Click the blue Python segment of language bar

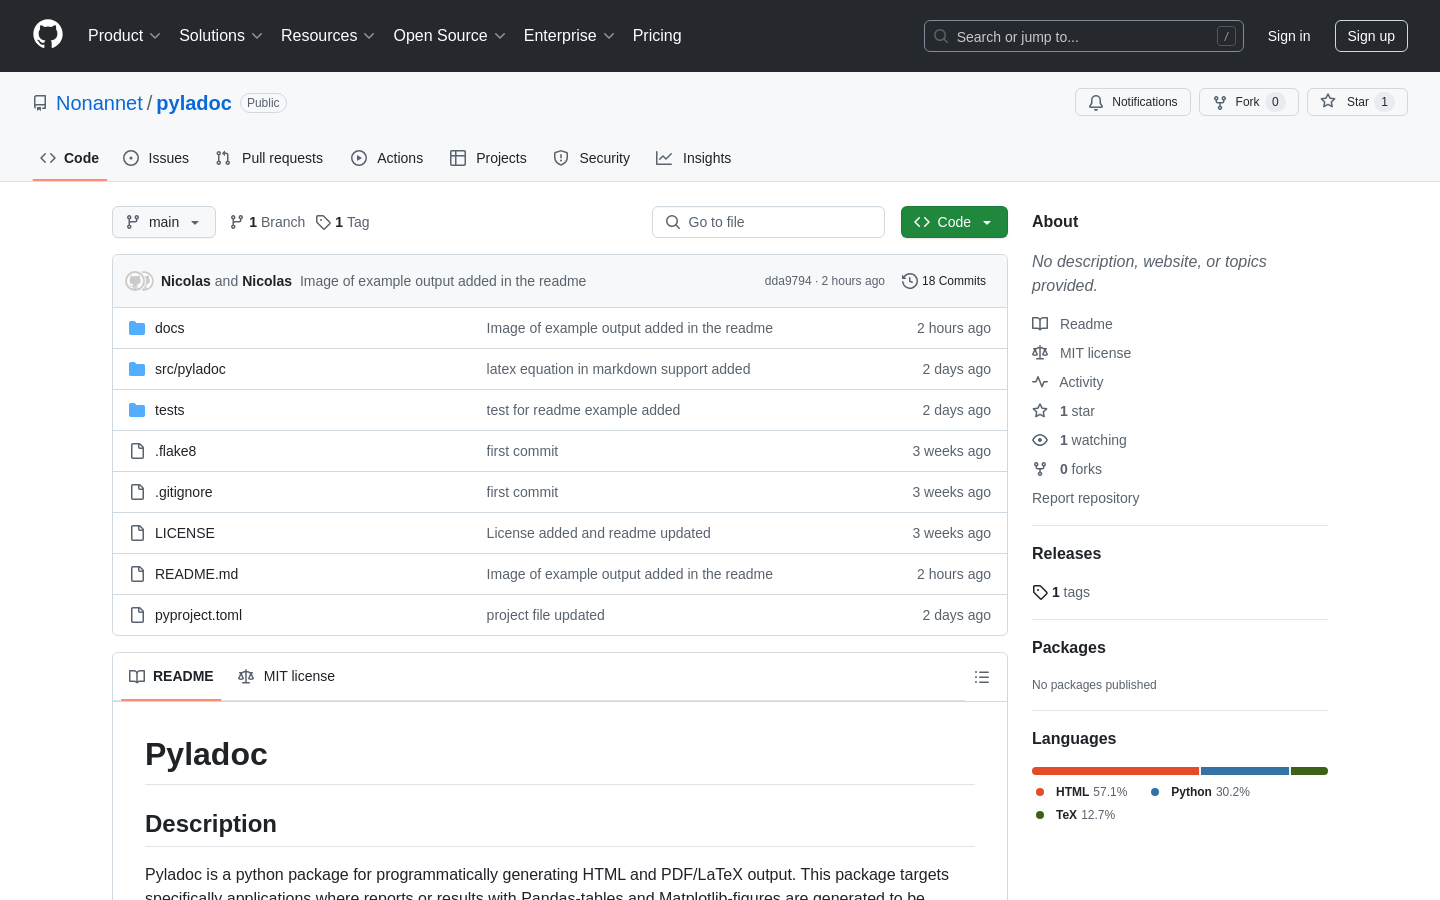(x=1245, y=771)
